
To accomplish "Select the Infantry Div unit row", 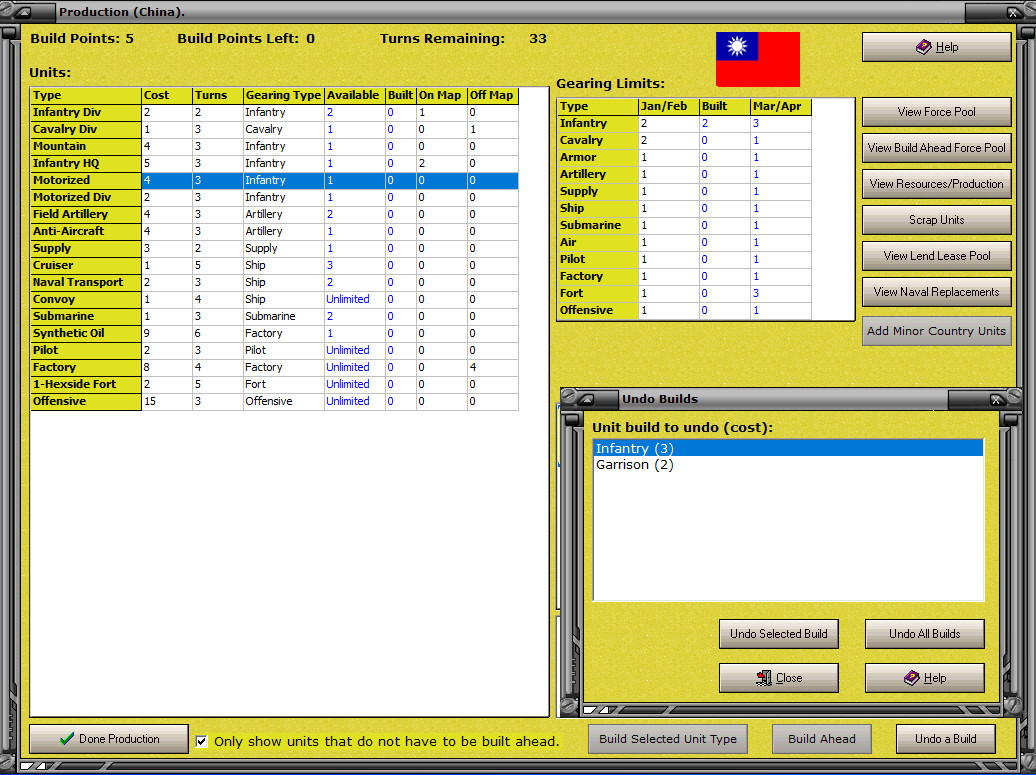I will (x=274, y=112).
